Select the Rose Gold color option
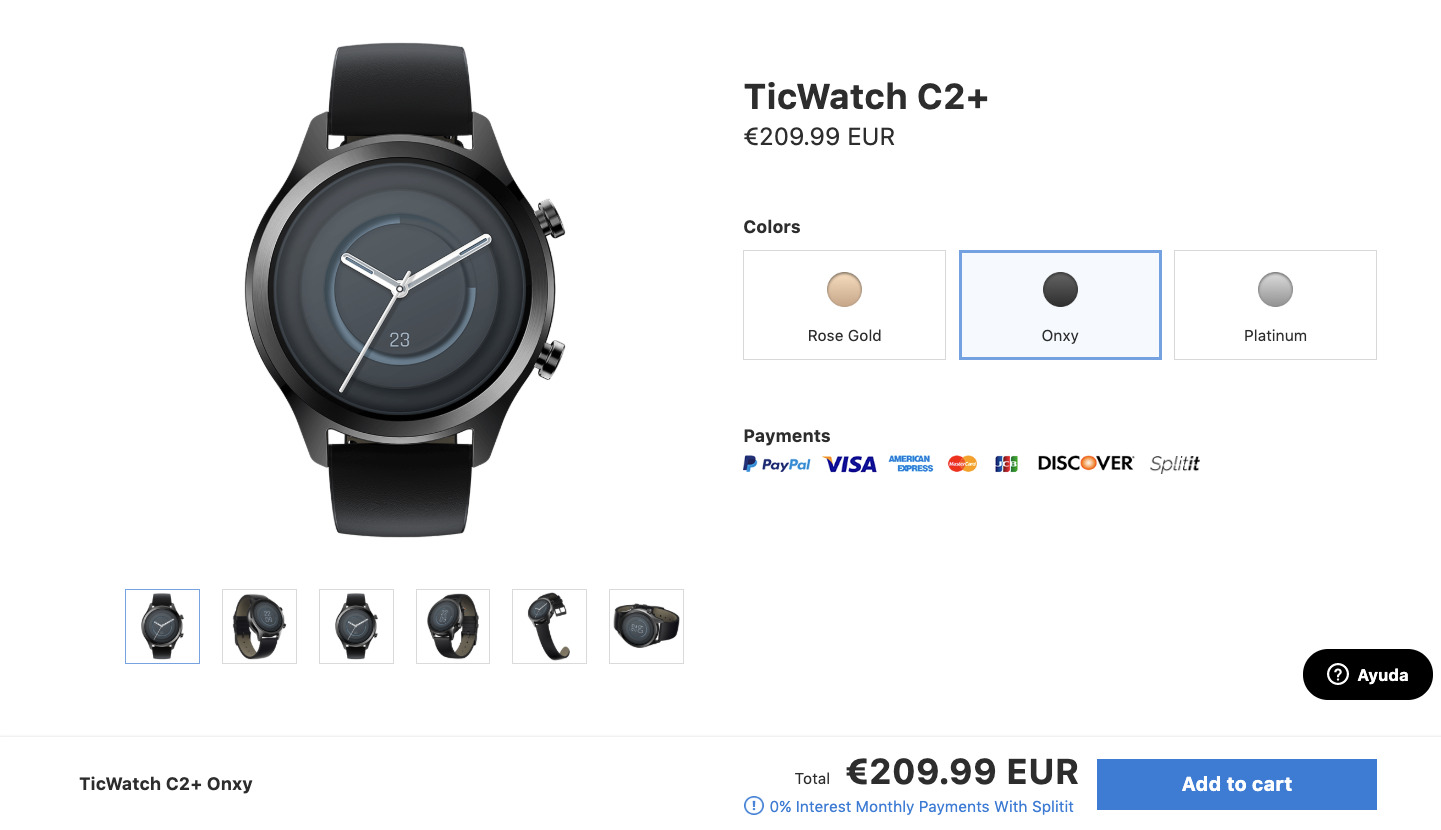This screenshot has width=1441, height=830. pos(844,305)
